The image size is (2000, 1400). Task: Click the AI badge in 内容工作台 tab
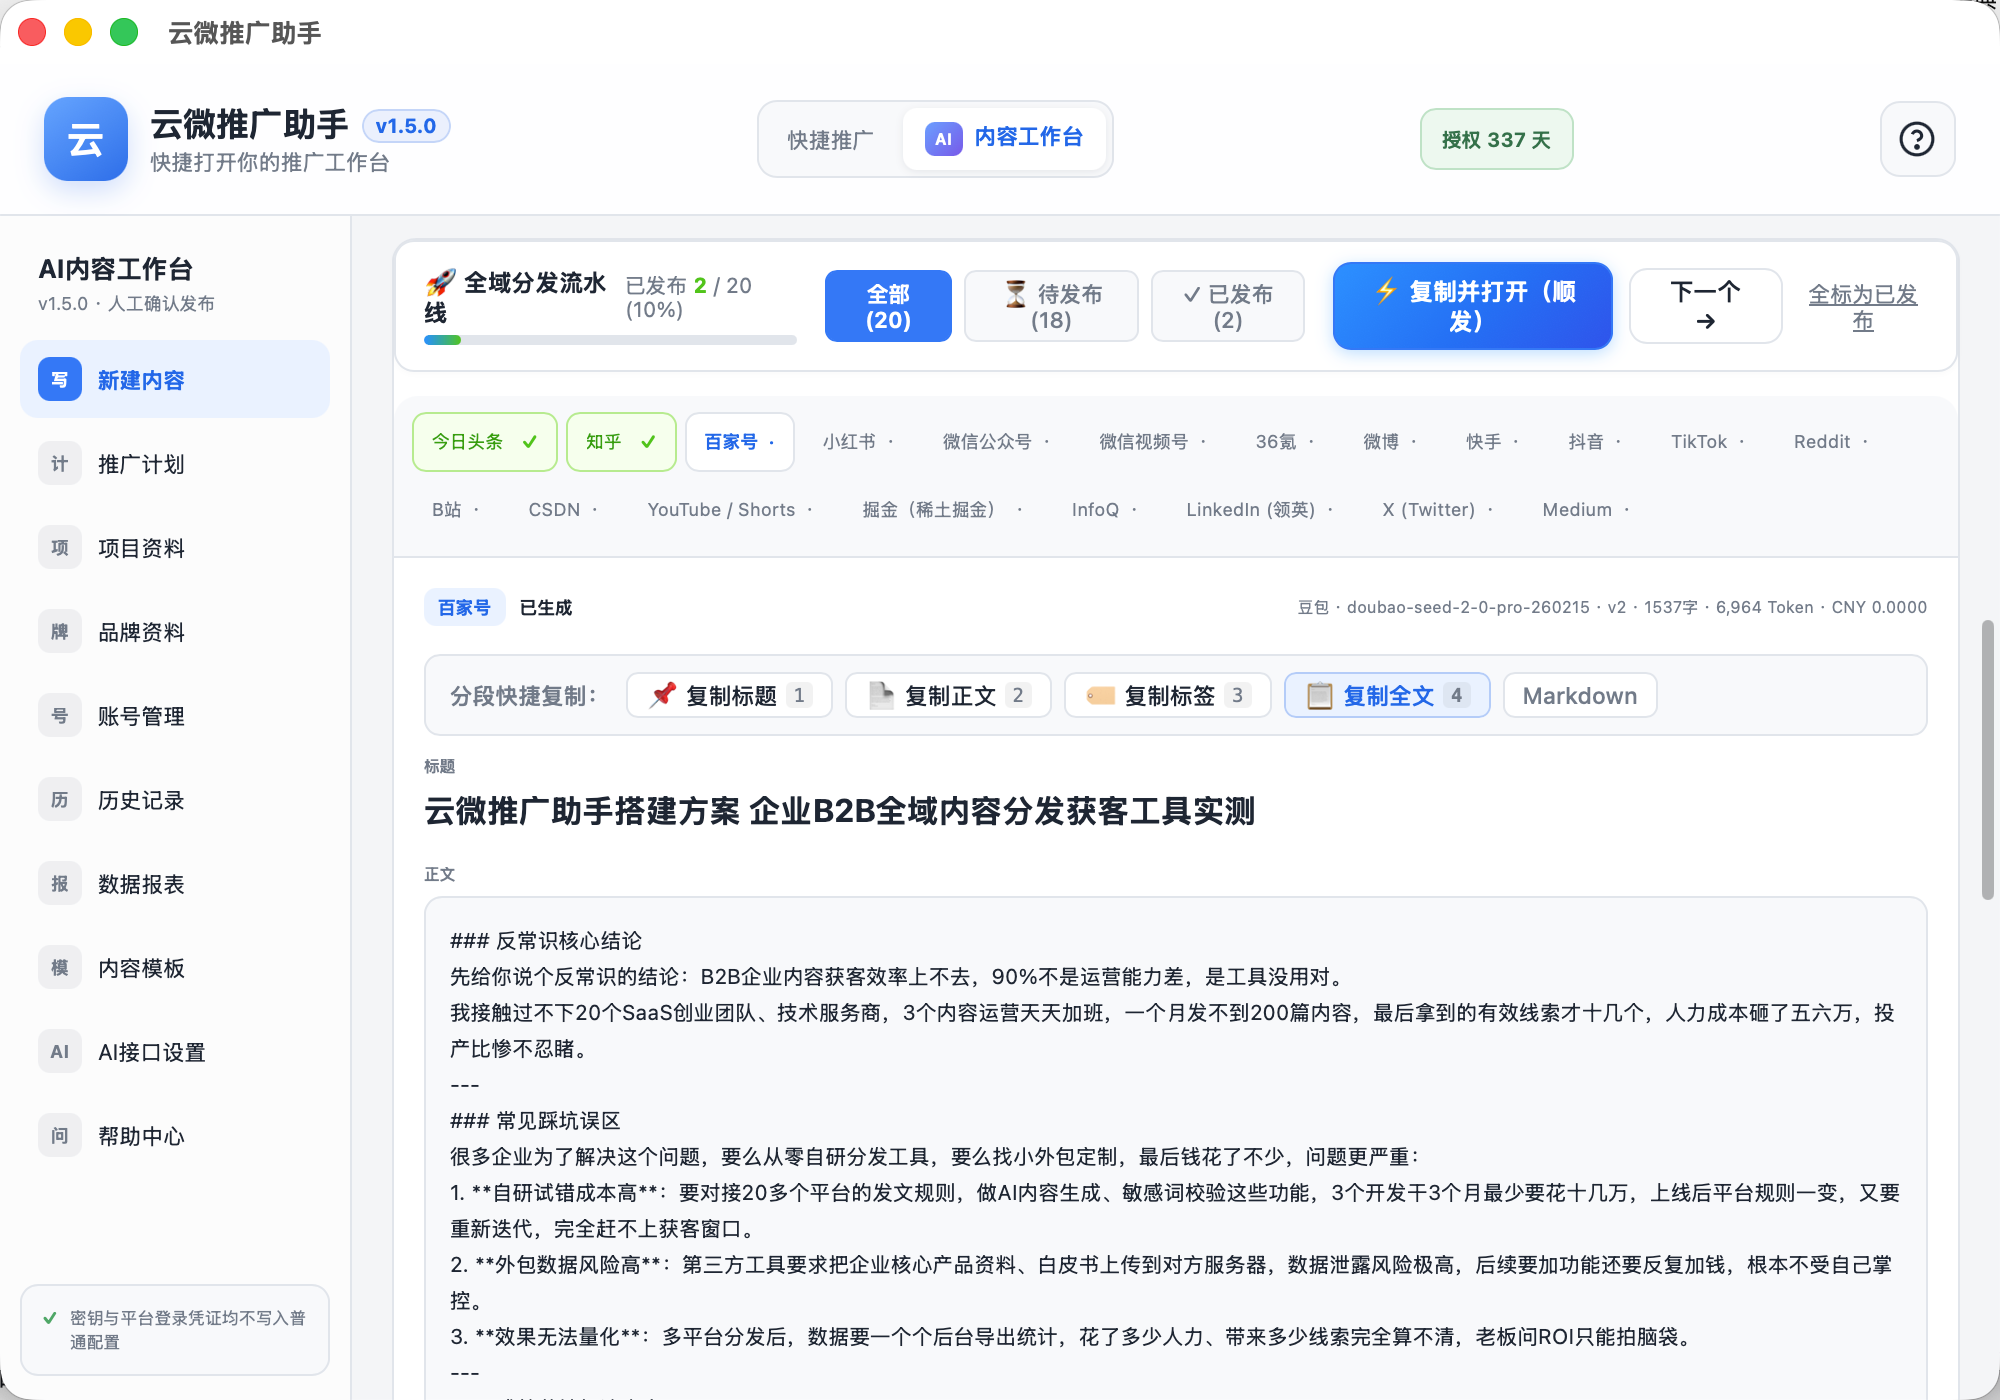tap(943, 139)
